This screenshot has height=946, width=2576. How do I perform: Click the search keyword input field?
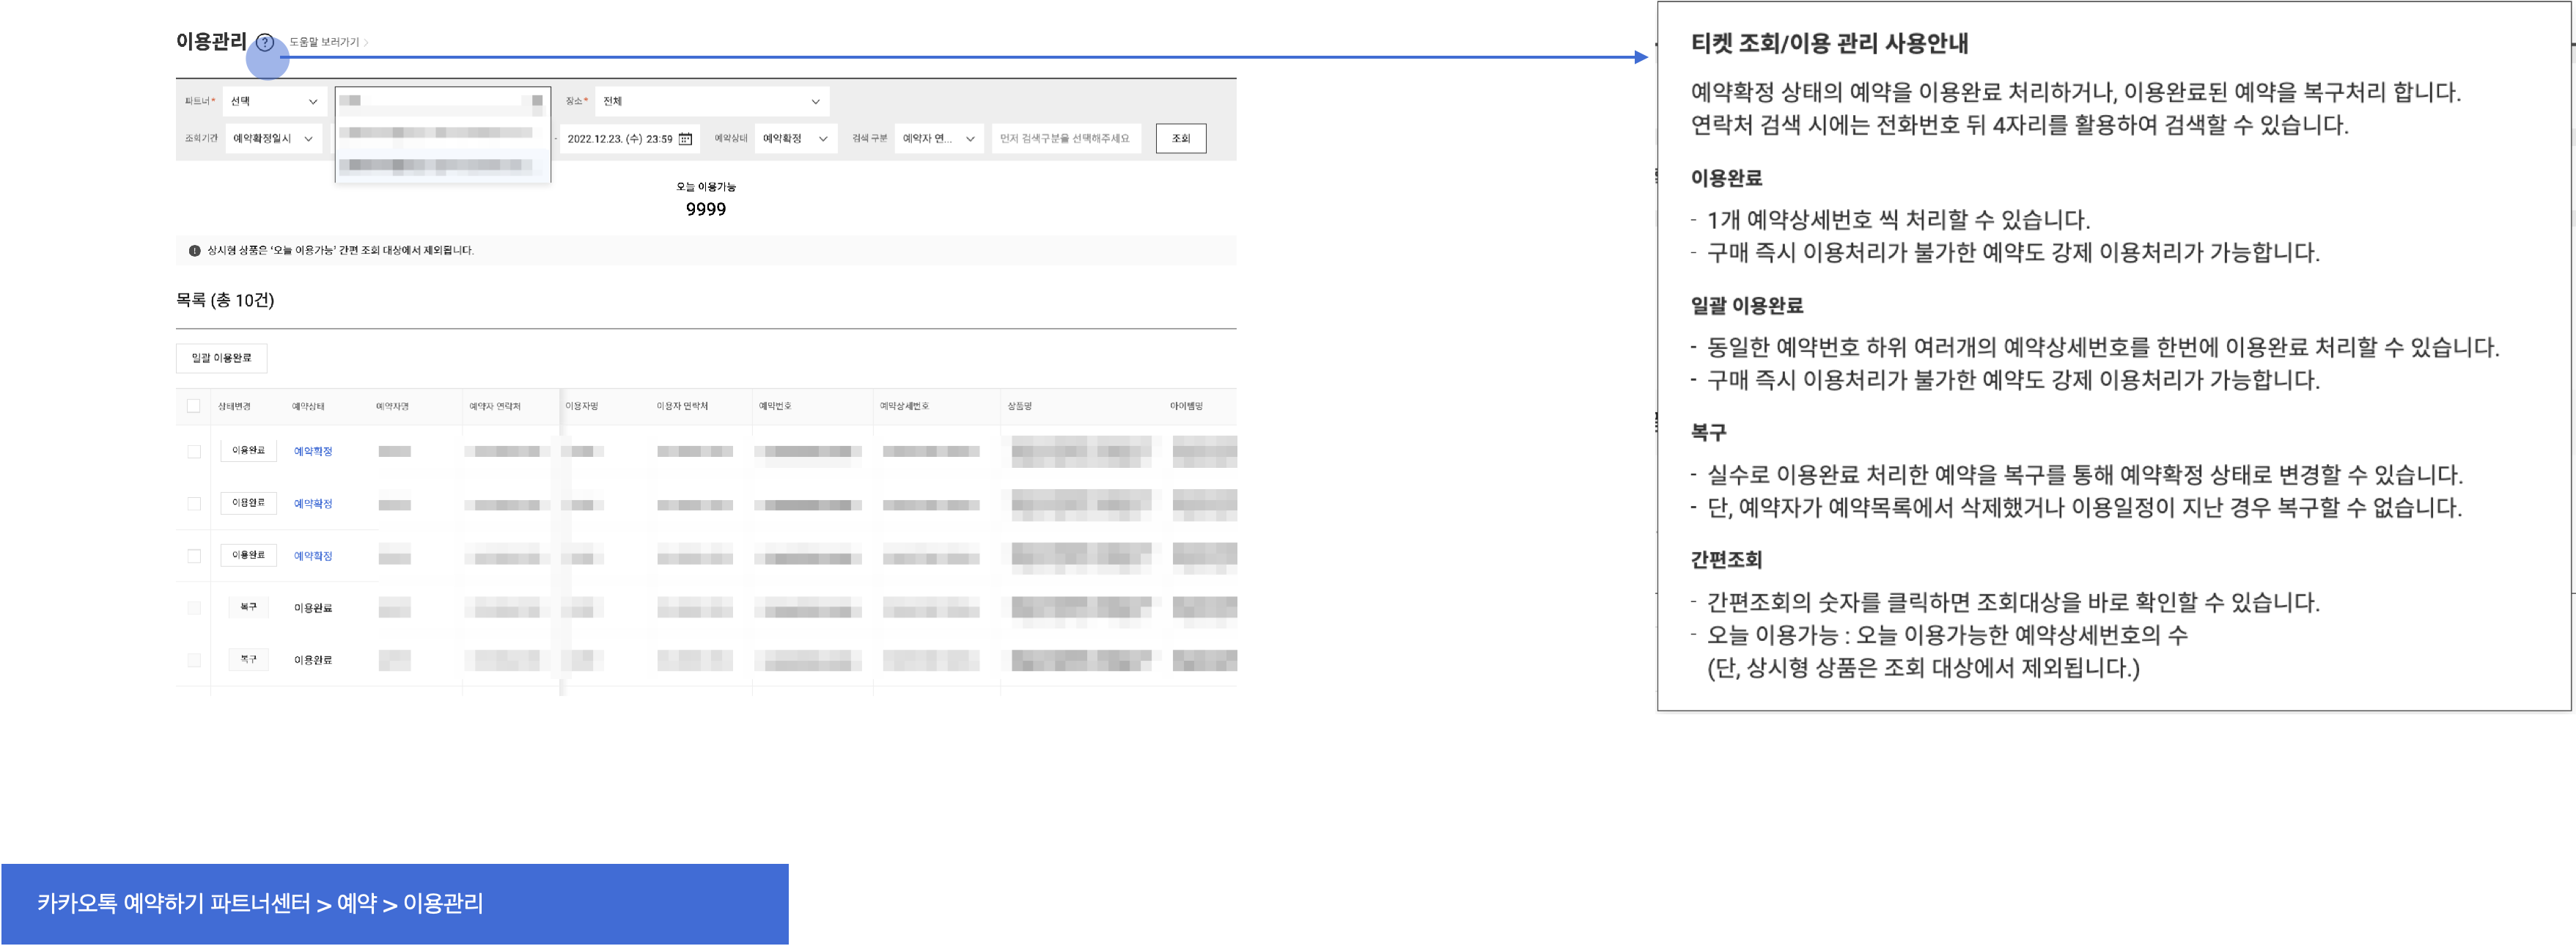(x=1065, y=139)
